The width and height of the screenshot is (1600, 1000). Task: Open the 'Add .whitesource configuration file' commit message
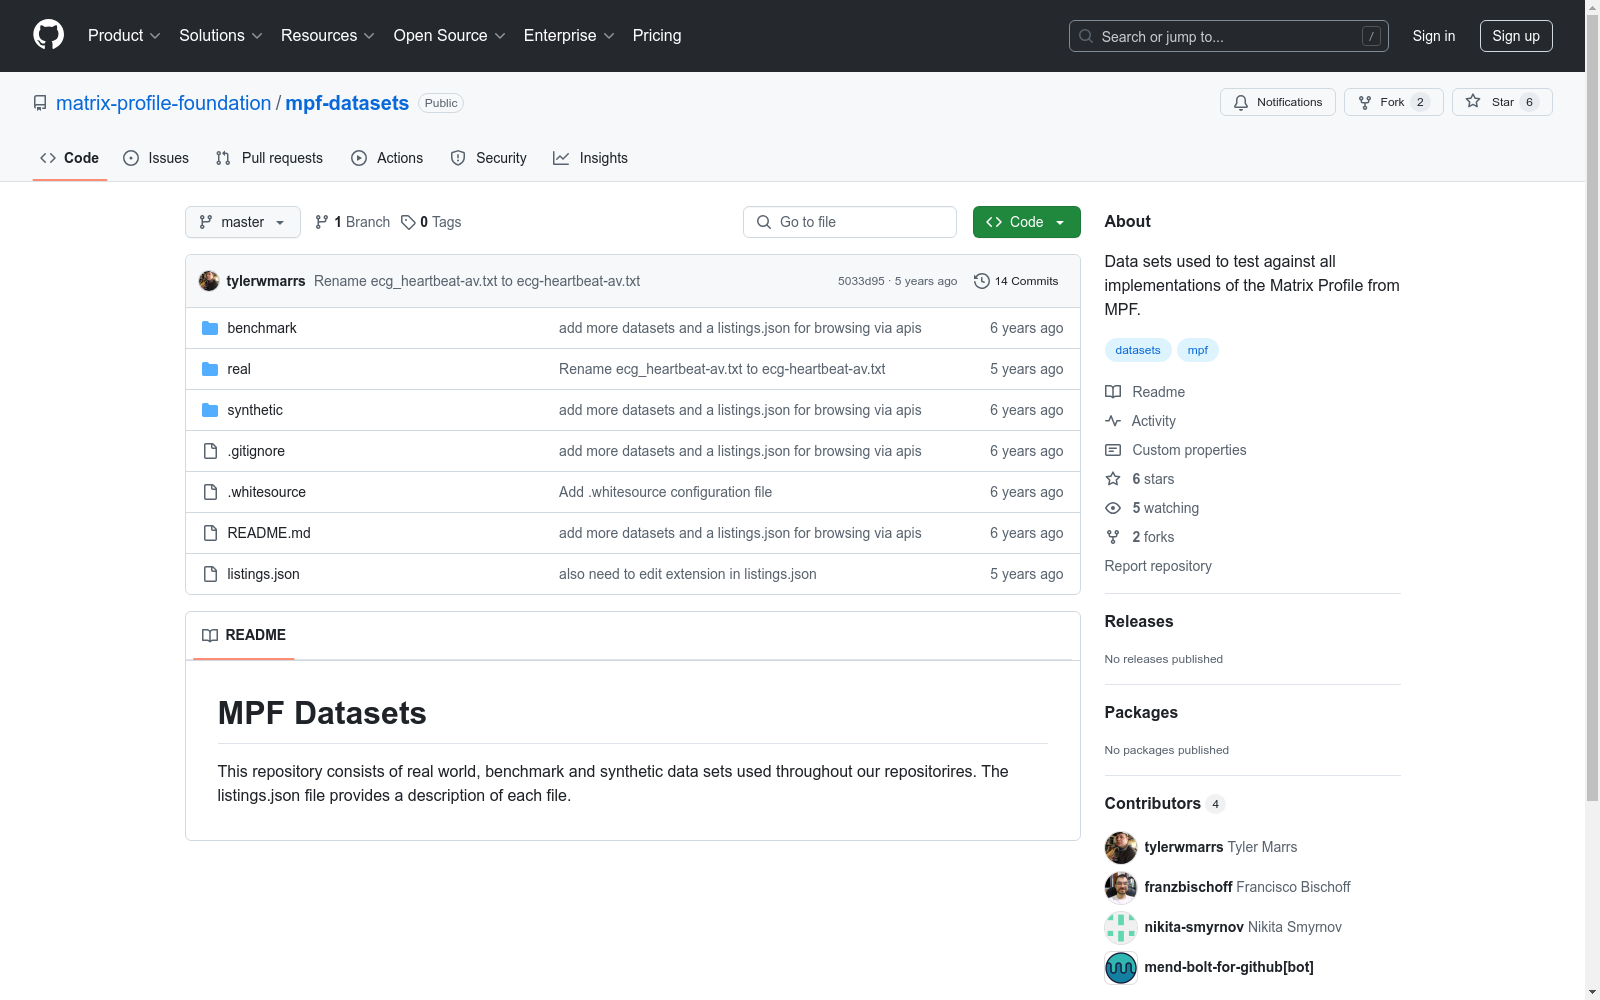(665, 492)
